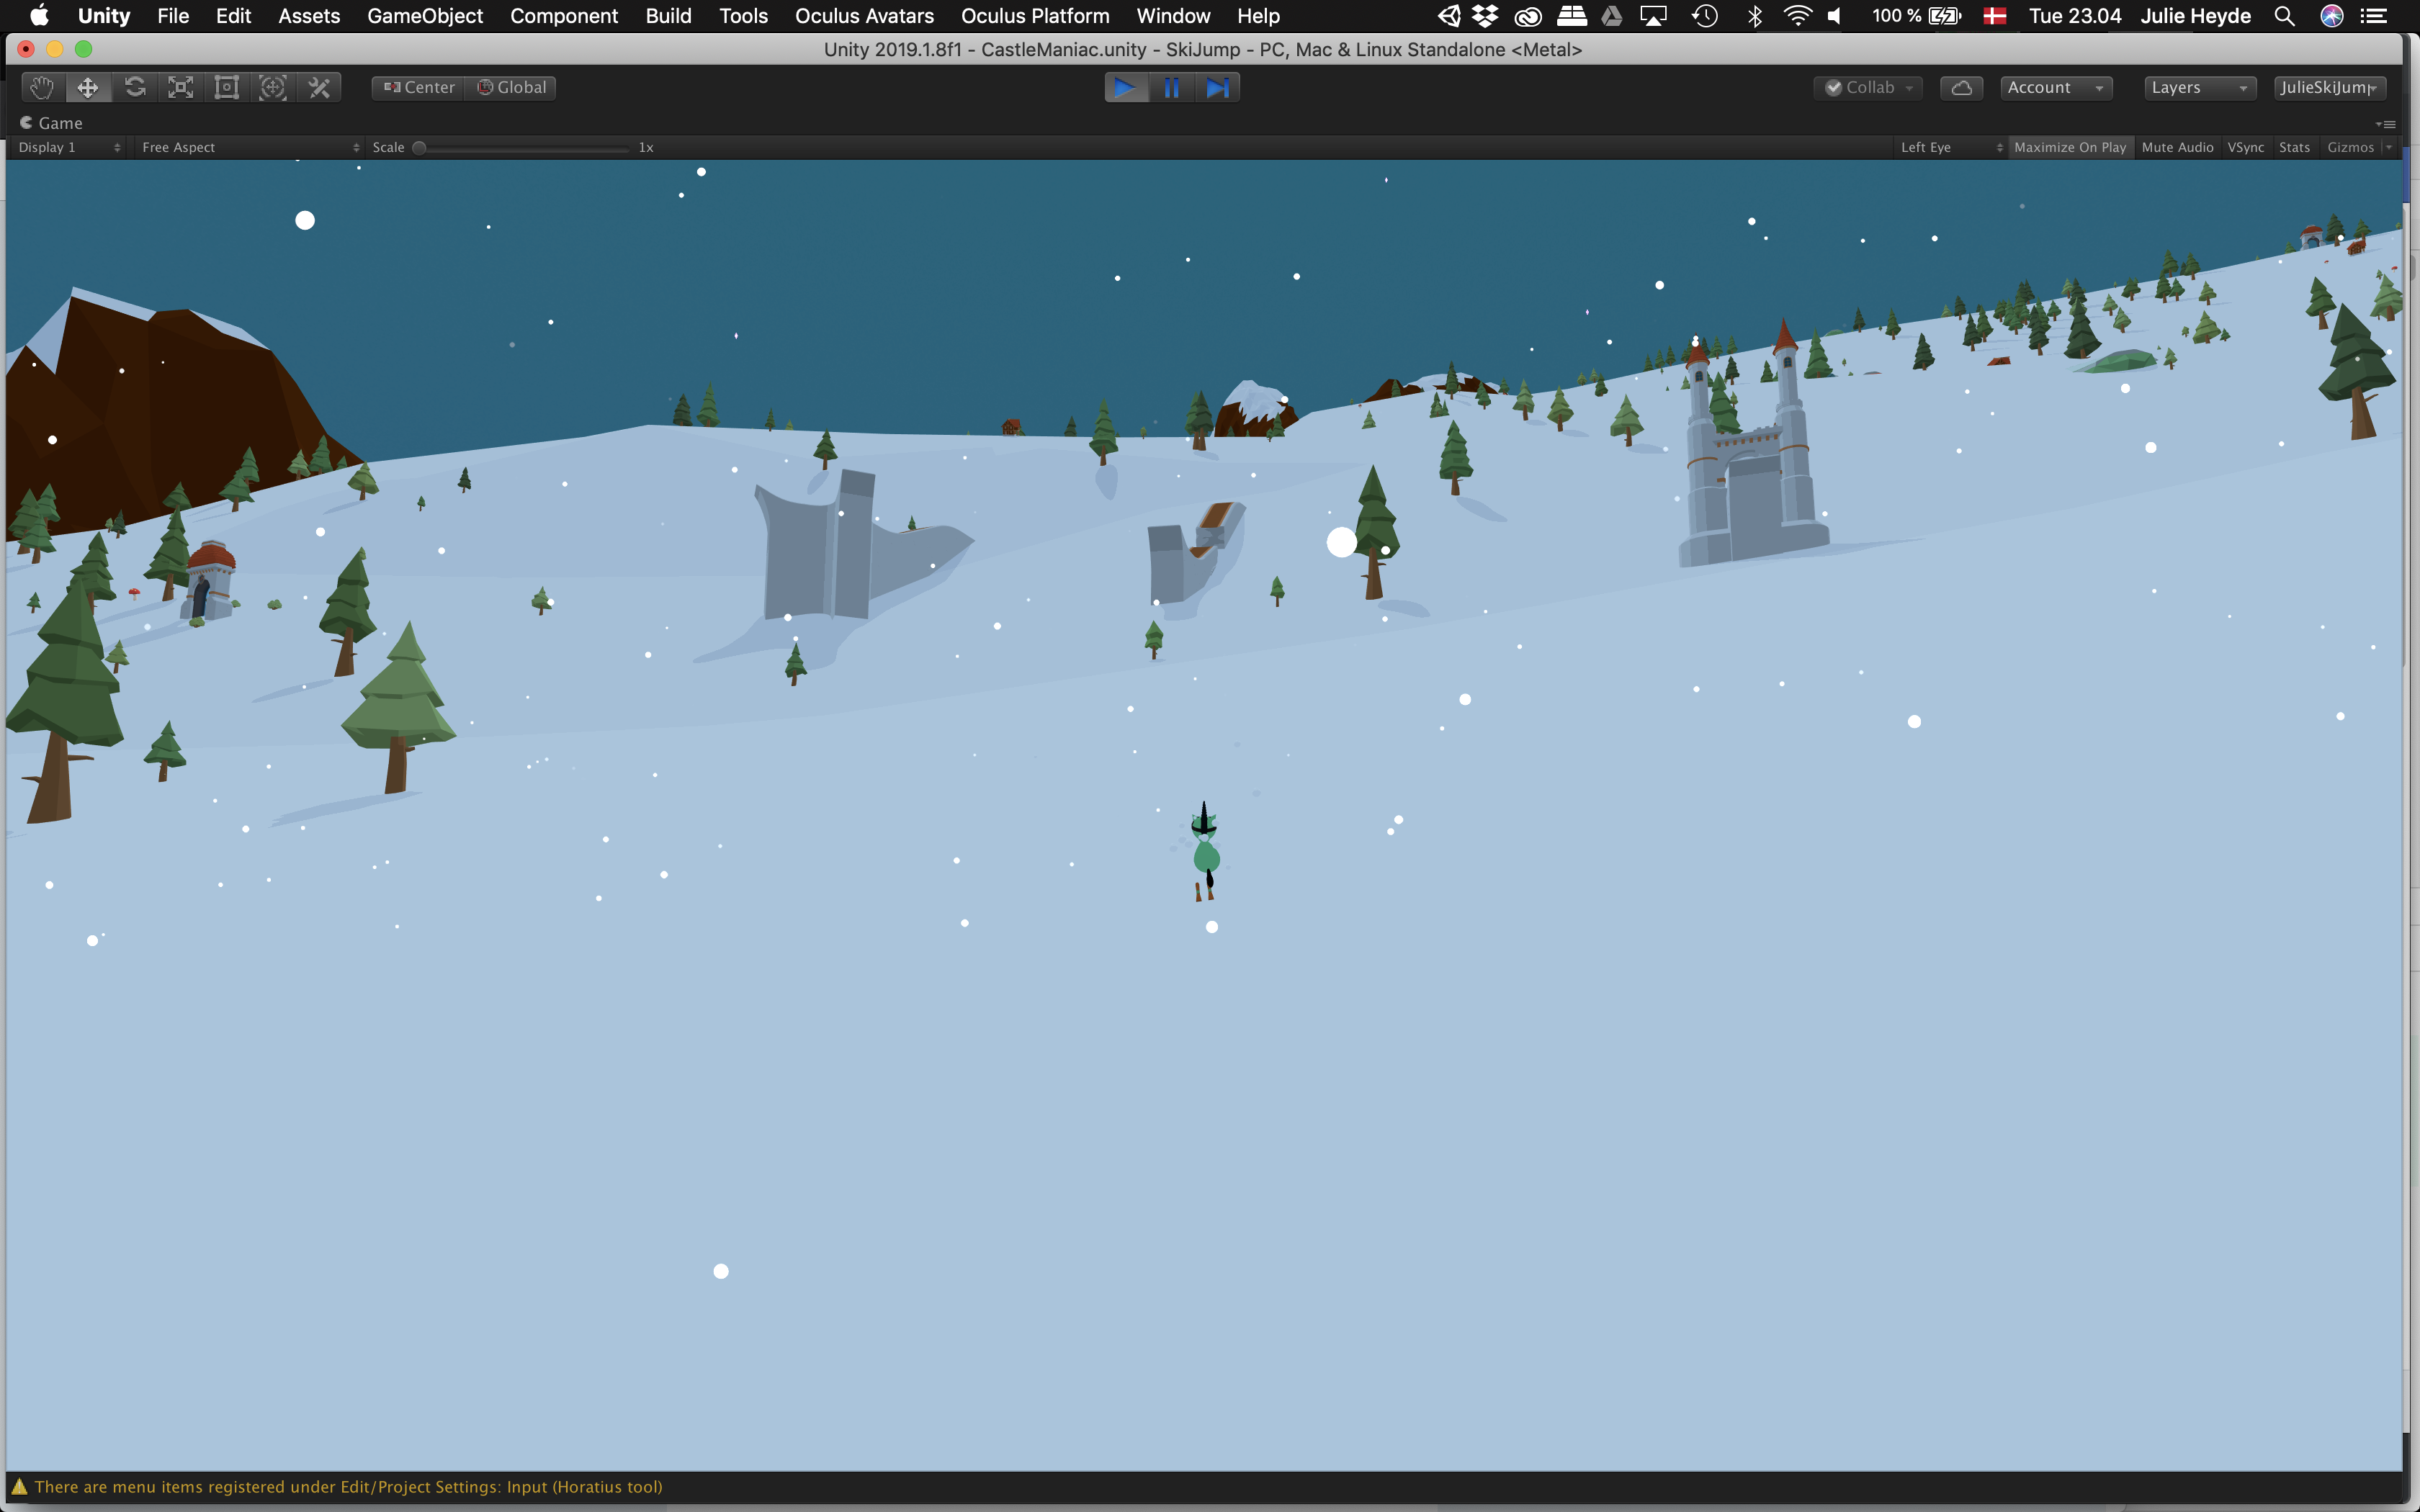2420x1512 pixels.
Task: Select the Rect transform tool
Action: [x=227, y=88]
